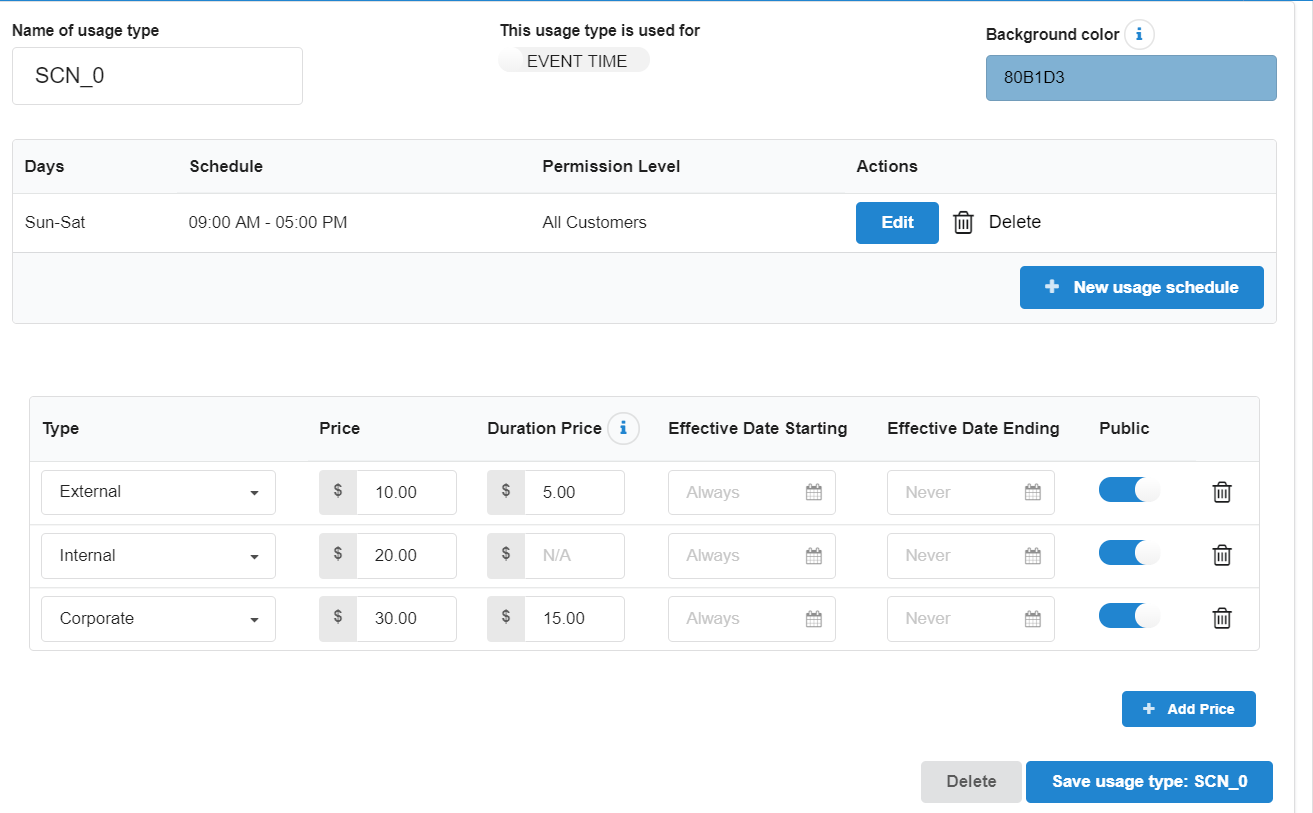This screenshot has width=1313, height=813.
Task: Click the trash icon for Sun-Sat schedule
Action: 963,222
